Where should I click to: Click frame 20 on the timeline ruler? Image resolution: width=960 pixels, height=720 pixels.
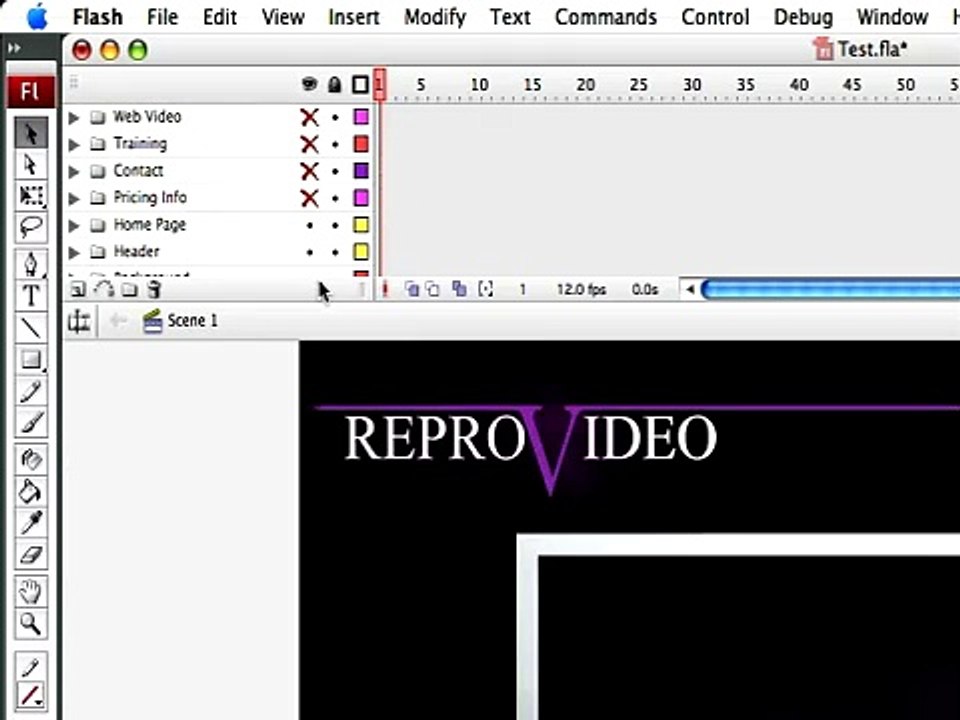point(586,84)
